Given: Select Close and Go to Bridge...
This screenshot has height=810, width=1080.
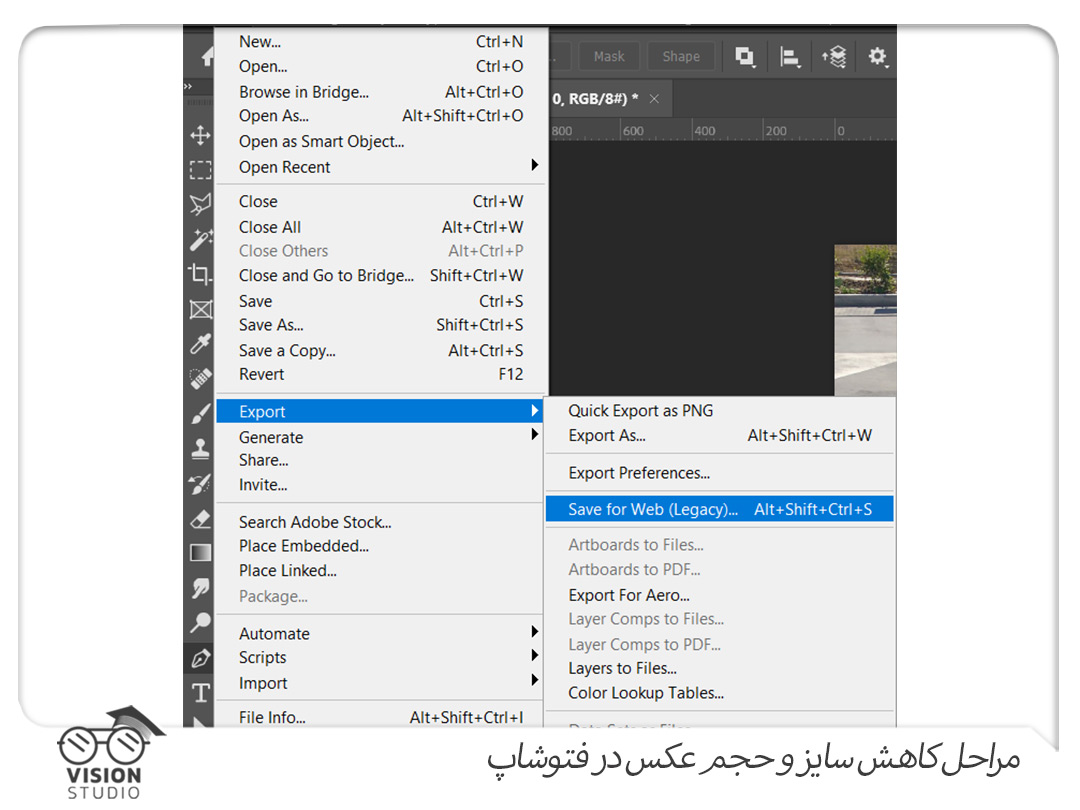Looking at the screenshot, I should 381,276.
